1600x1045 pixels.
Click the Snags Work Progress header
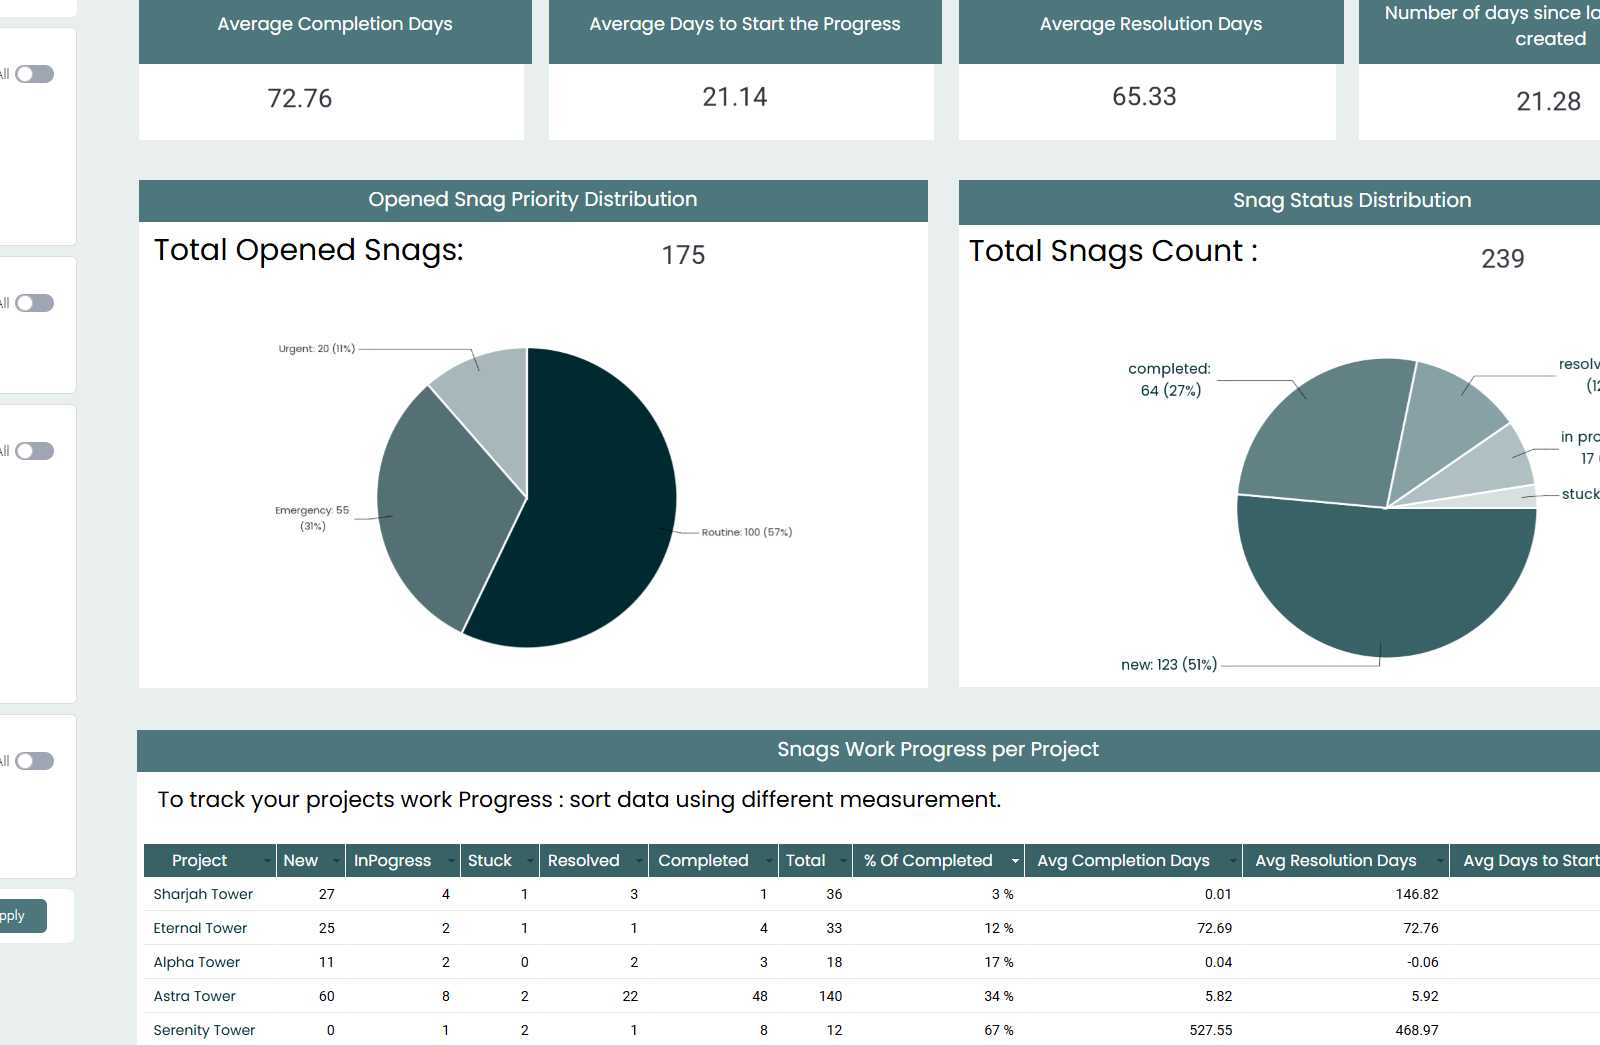point(938,749)
